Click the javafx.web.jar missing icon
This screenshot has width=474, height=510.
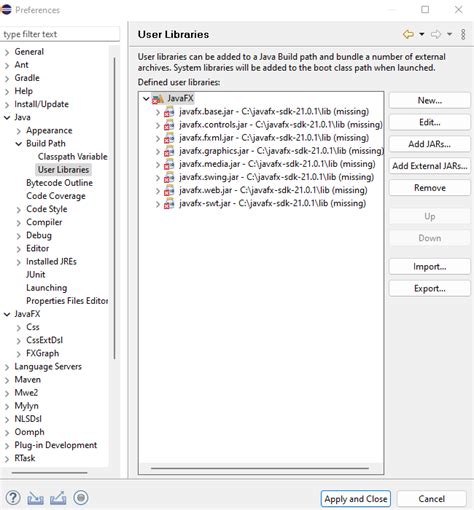169,190
